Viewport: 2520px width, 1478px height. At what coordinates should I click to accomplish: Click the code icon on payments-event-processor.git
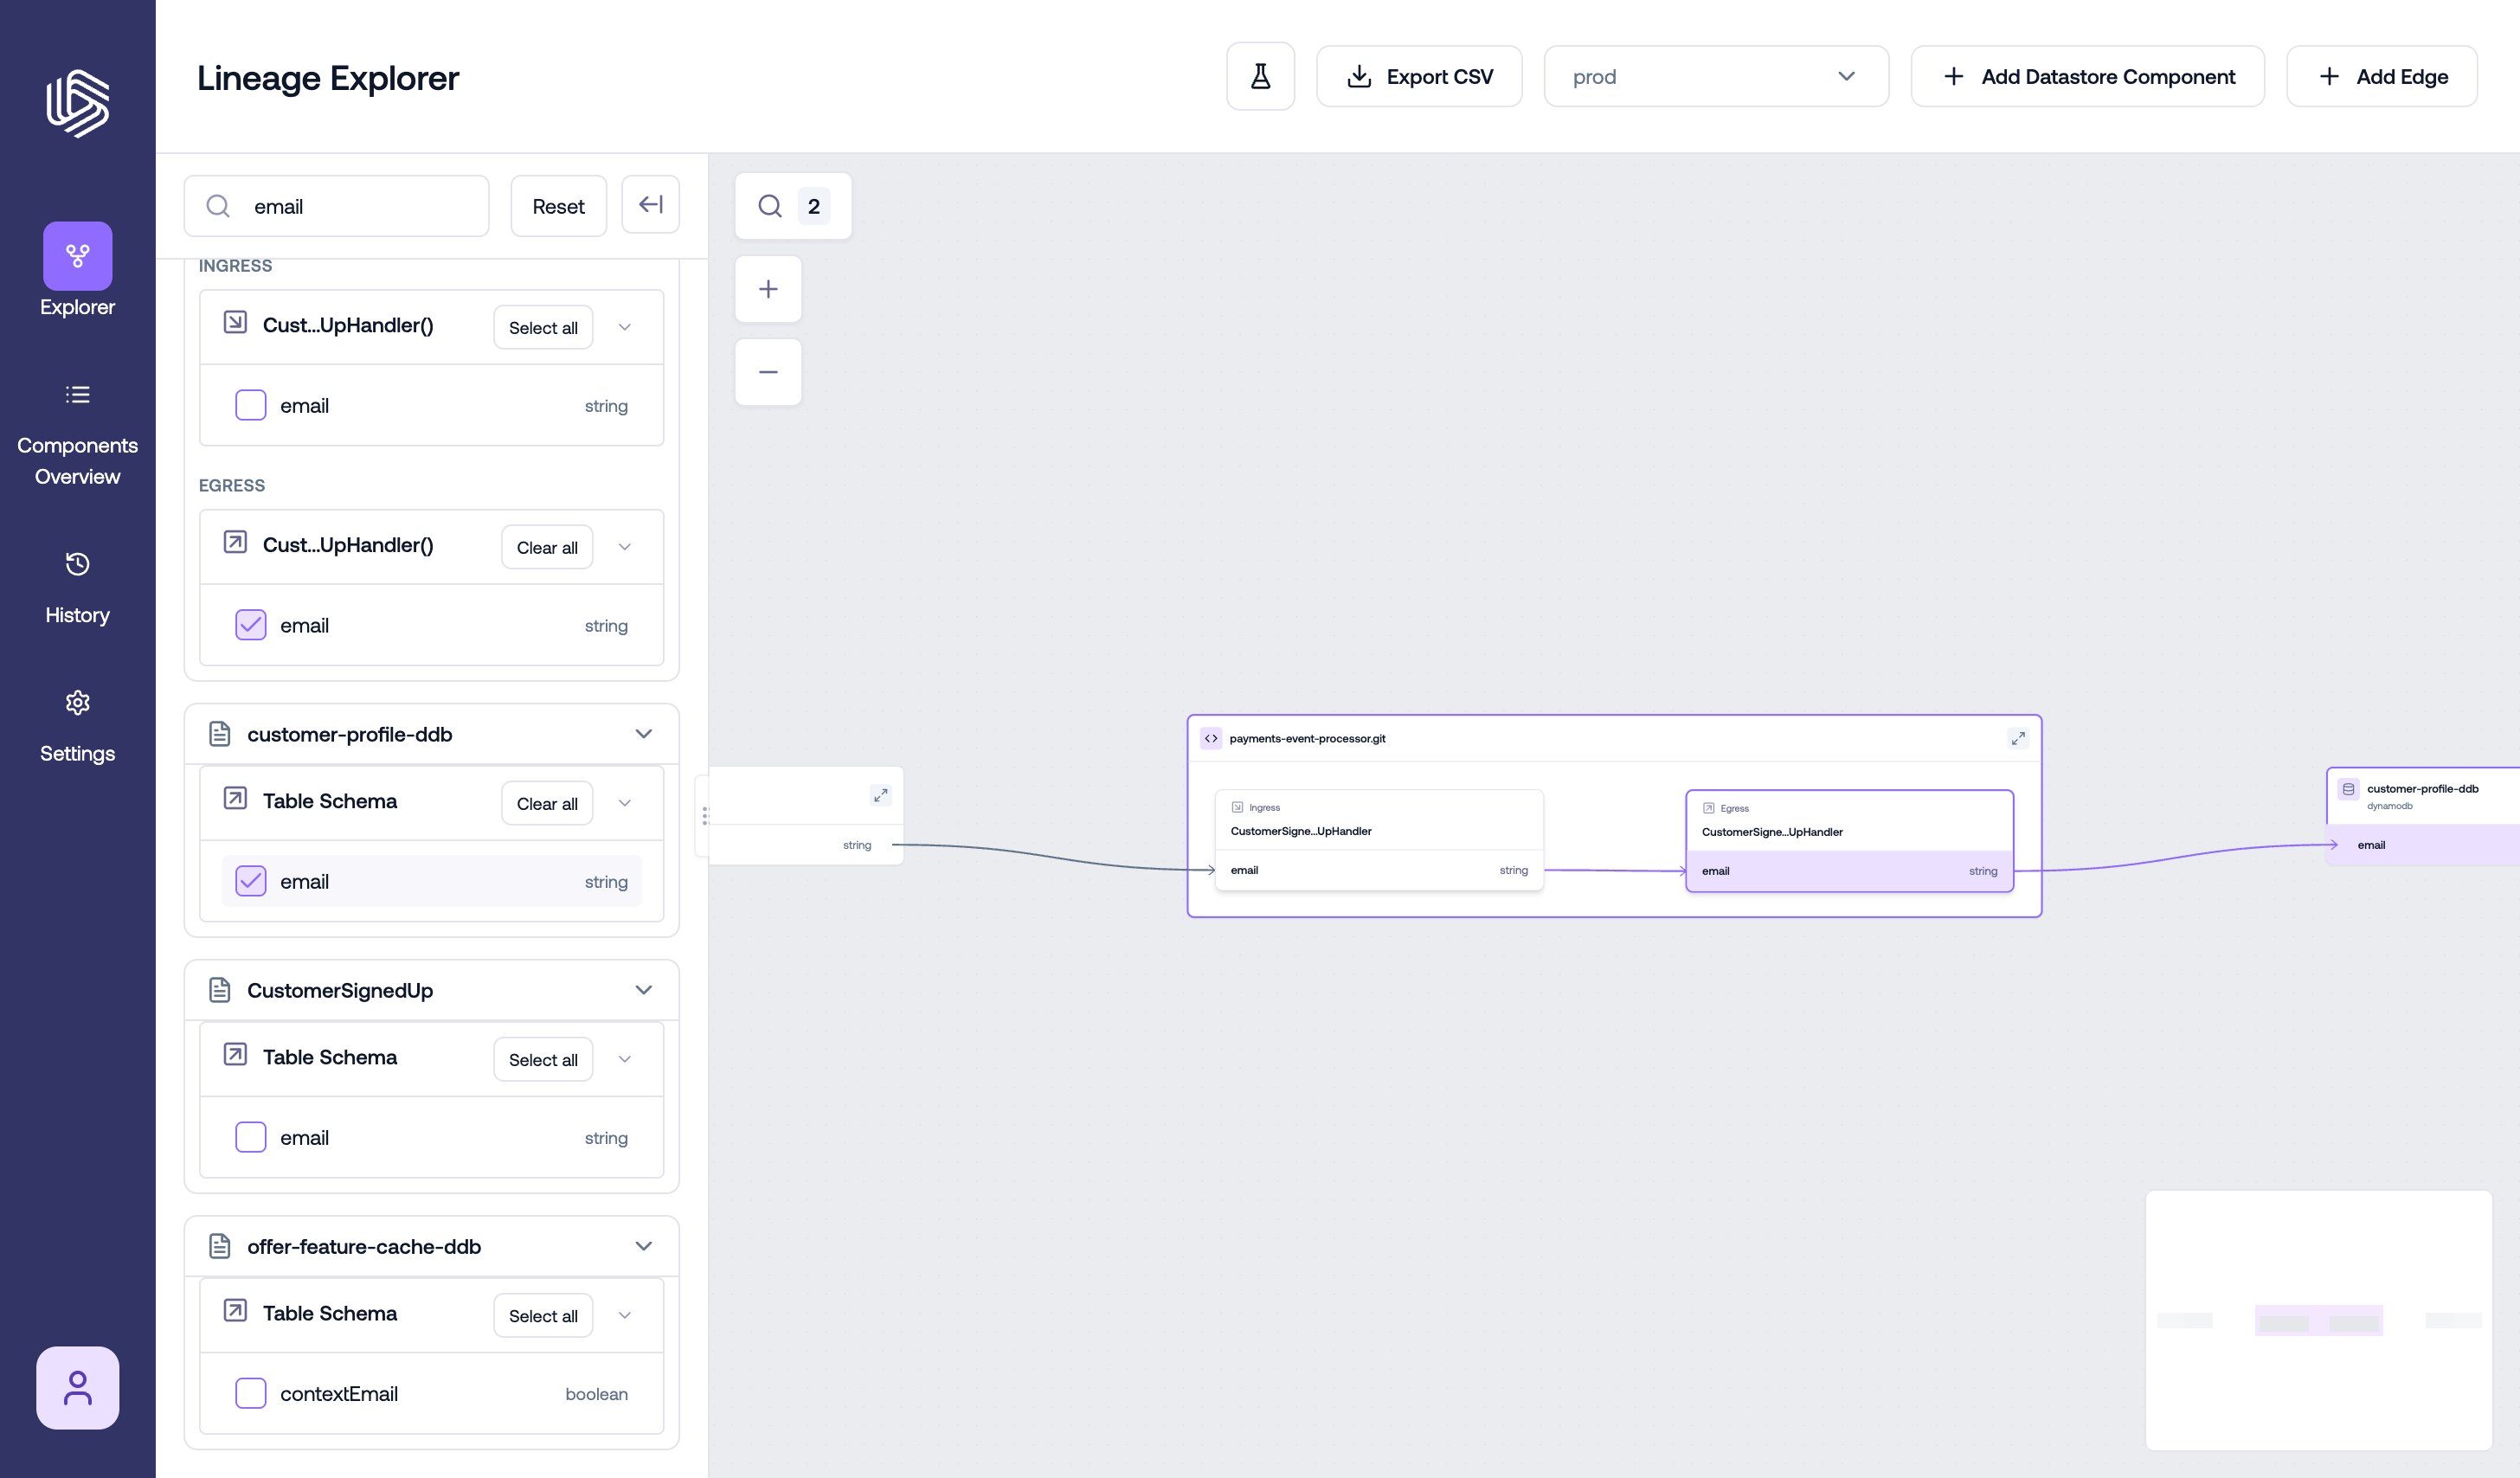pyautogui.click(x=1211, y=739)
